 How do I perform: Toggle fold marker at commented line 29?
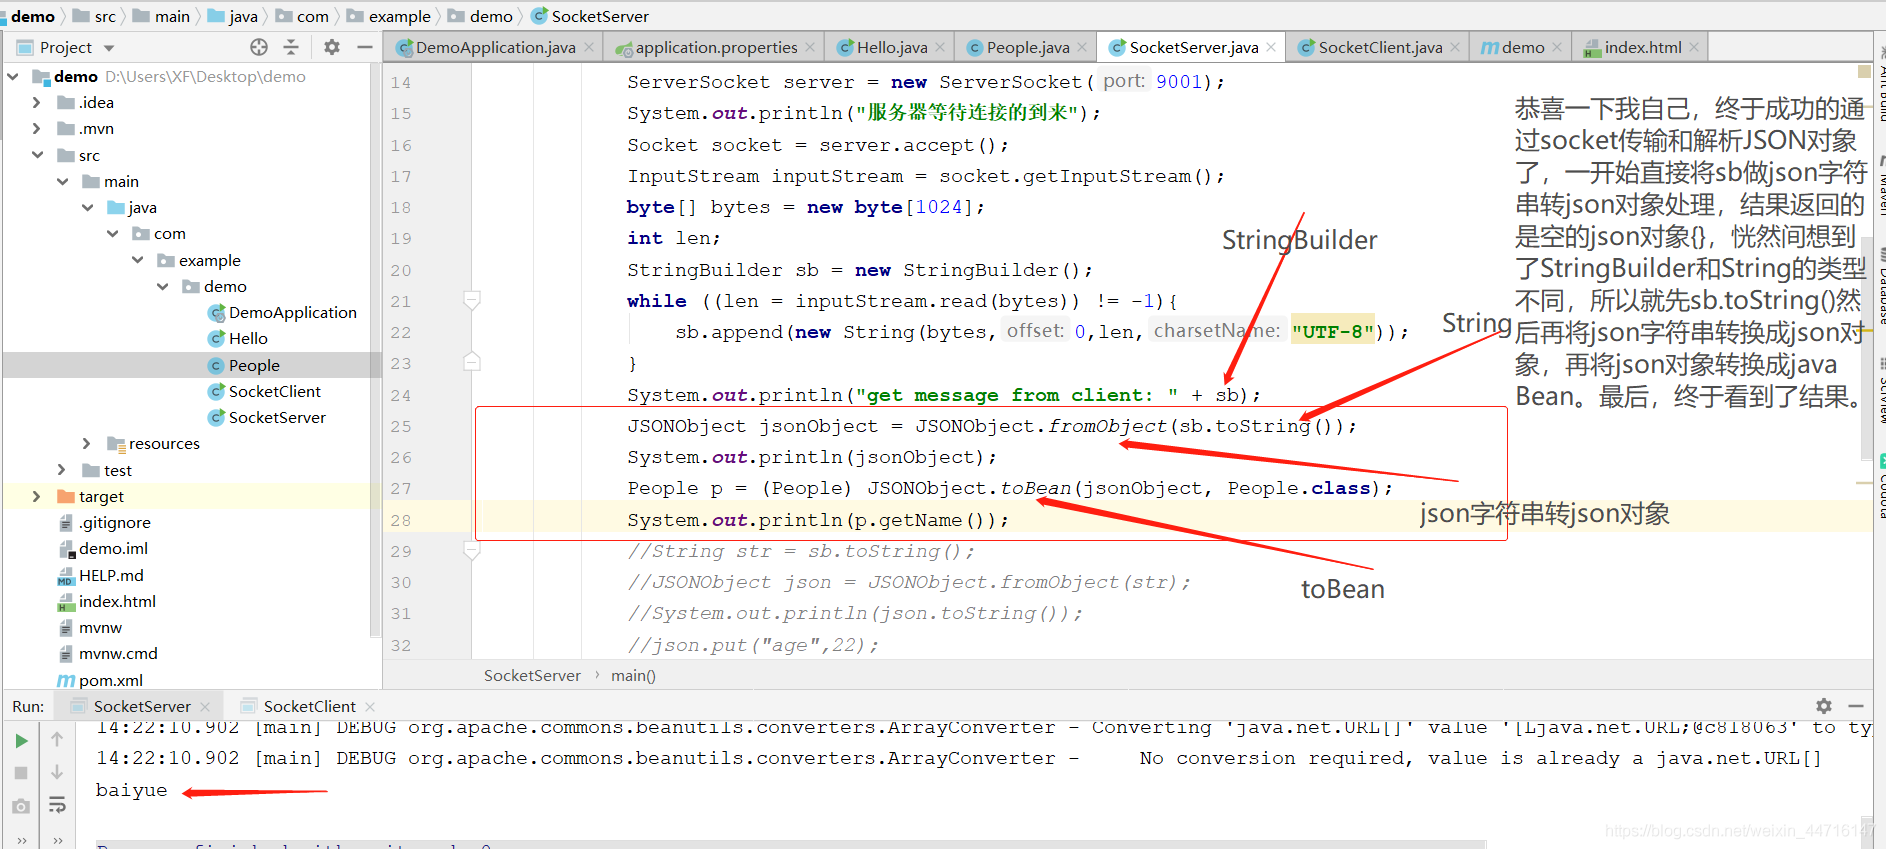click(472, 550)
